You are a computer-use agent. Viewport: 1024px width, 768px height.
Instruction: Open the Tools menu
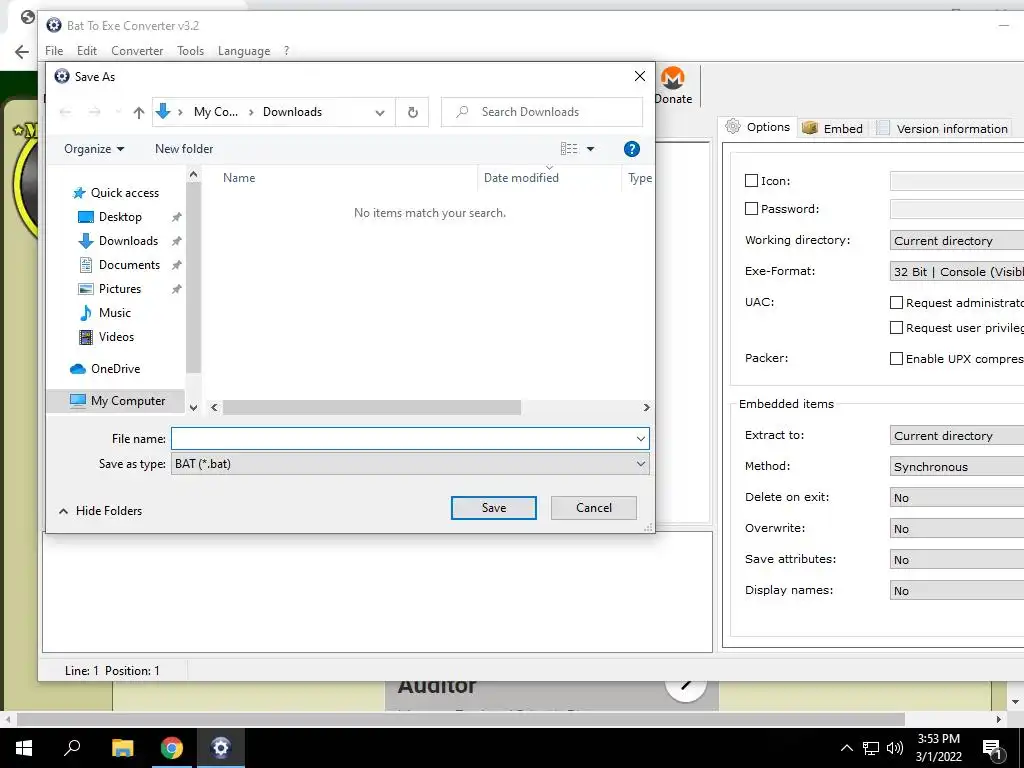tap(191, 51)
